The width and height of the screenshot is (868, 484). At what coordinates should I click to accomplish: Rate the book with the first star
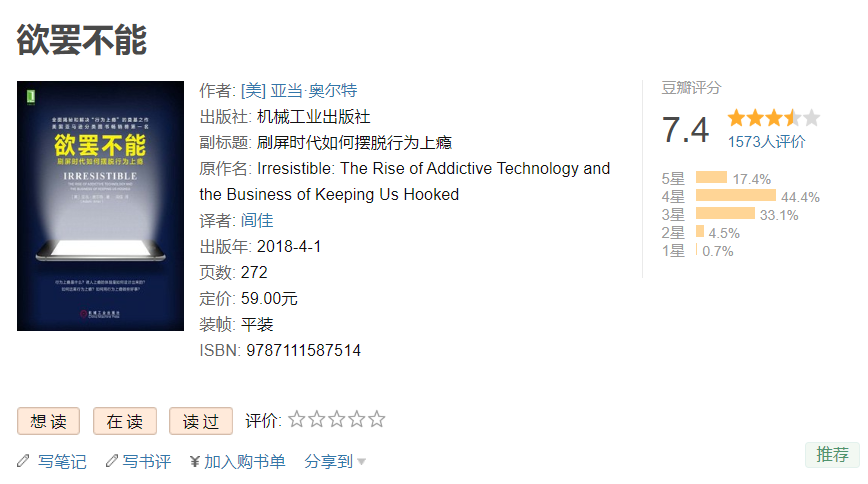(x=297, y=419)
